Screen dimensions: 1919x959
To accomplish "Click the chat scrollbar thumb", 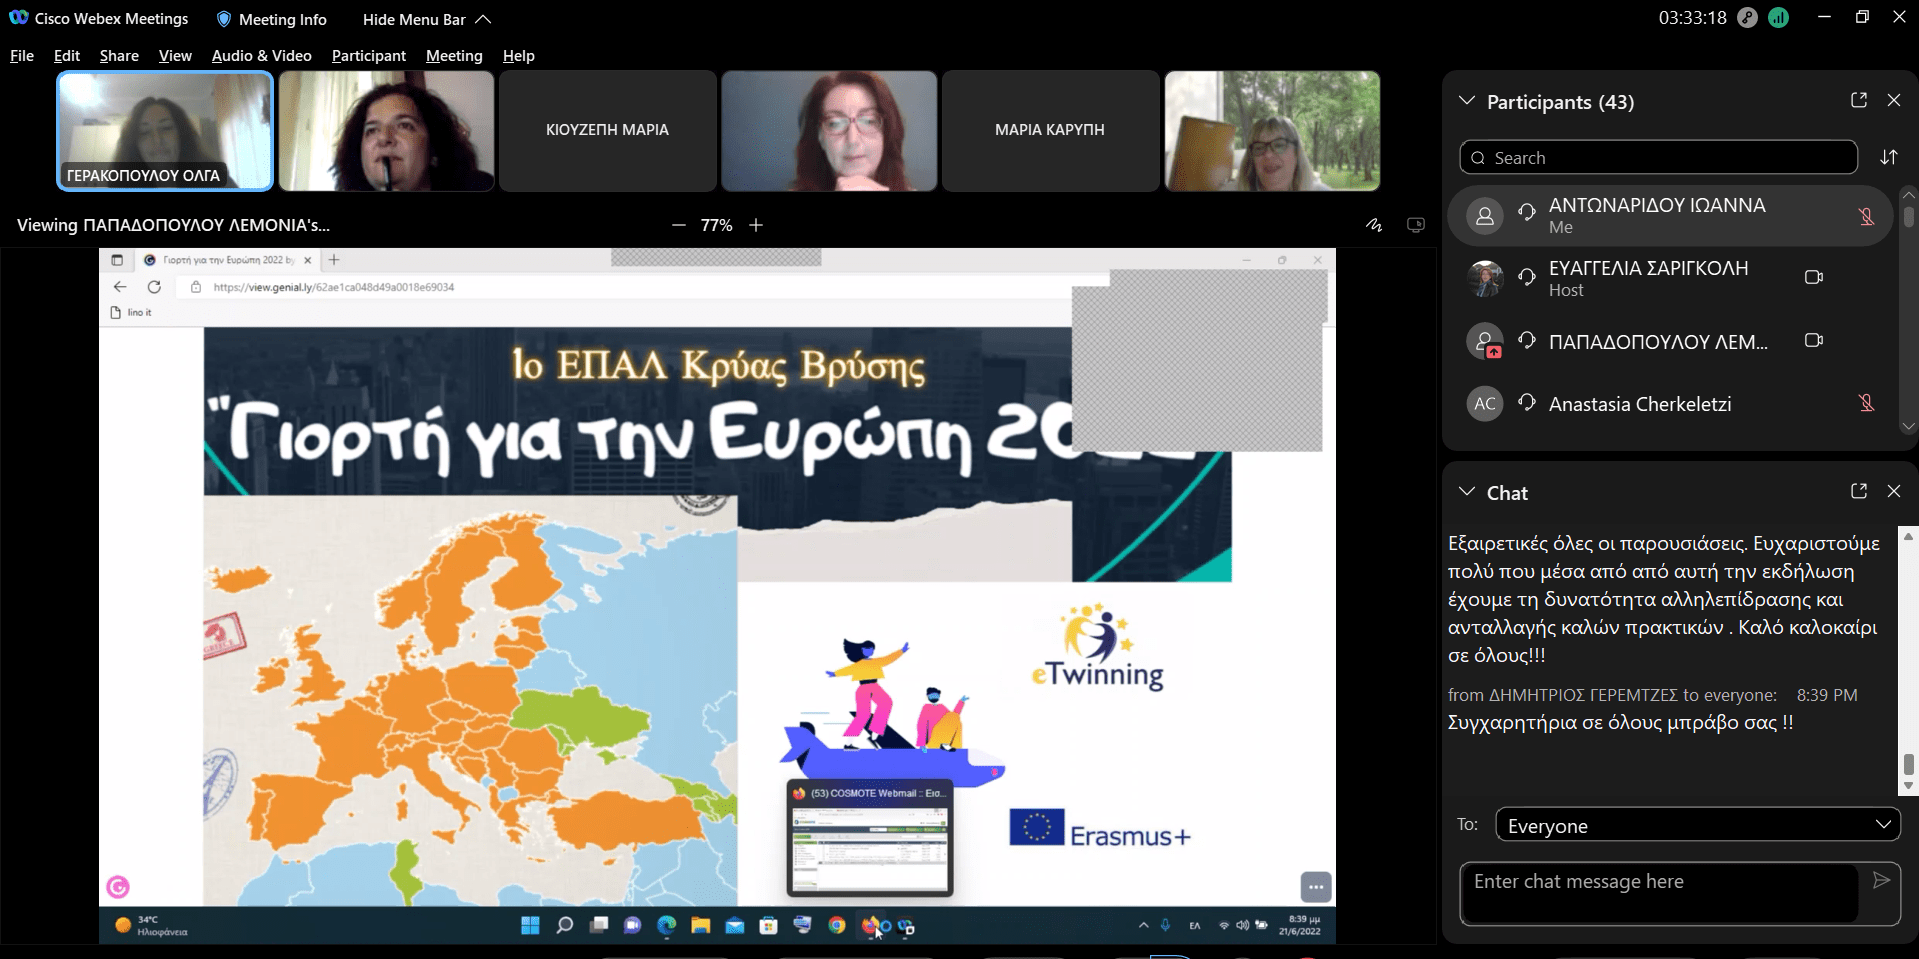I will coord(1909,764).
